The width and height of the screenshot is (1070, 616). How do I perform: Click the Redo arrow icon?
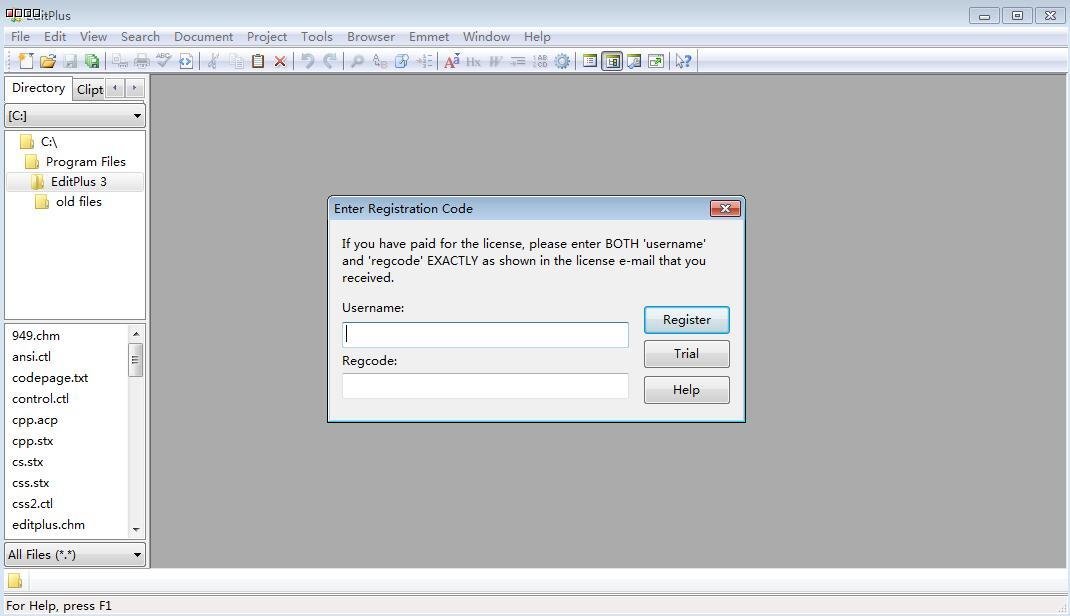click(330, 61)
